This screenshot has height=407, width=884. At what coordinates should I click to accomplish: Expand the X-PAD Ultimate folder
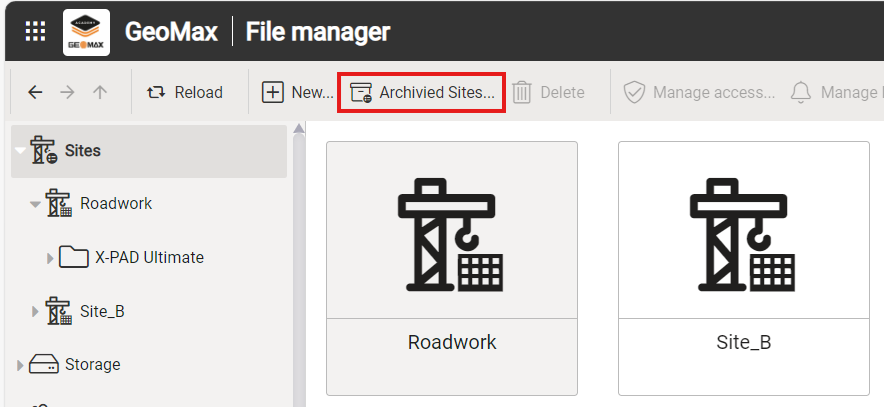51,258
